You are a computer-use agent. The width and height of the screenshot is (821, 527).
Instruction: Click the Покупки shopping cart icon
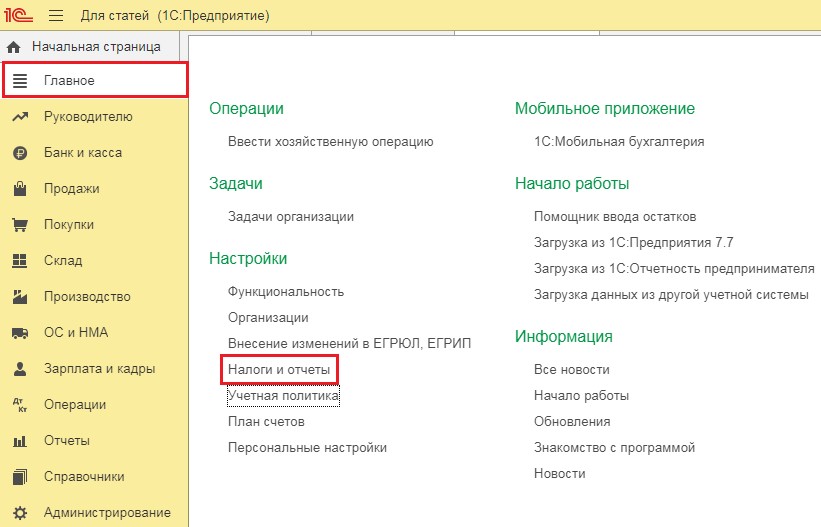pos(19,225)
